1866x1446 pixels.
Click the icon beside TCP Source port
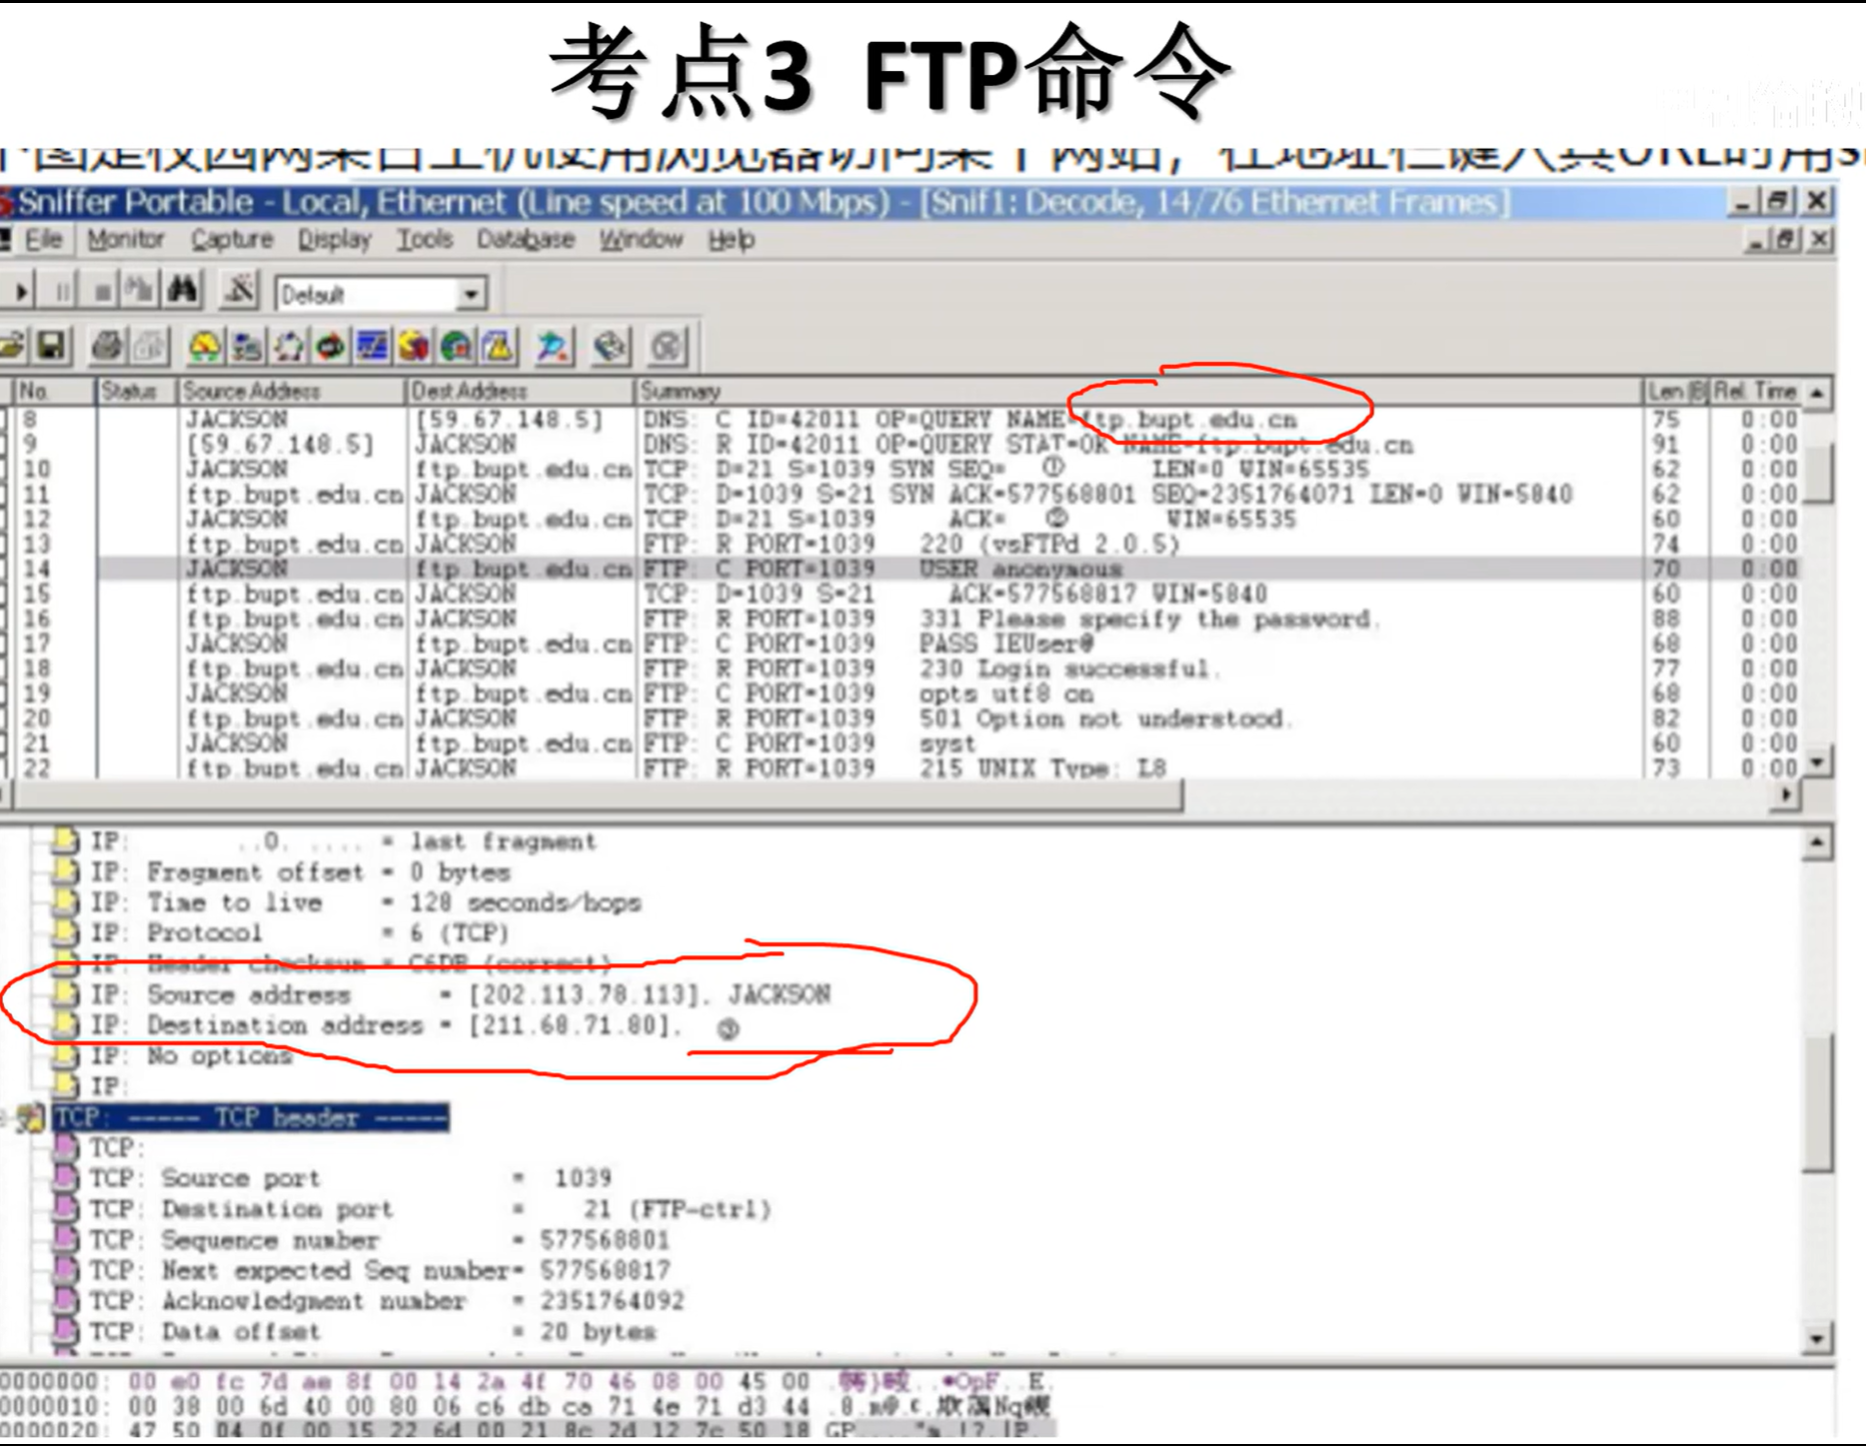point(66,1178)
